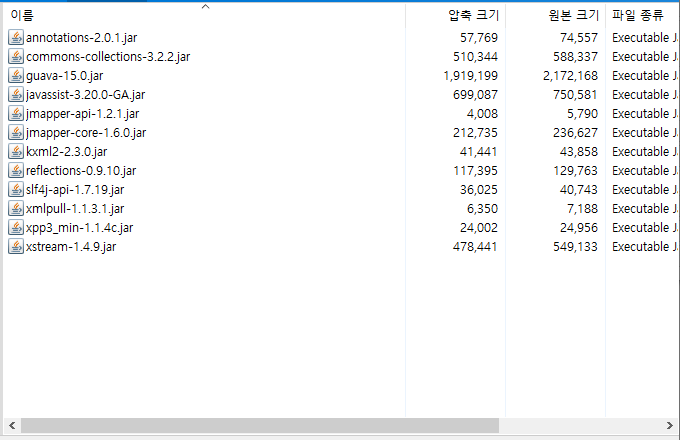Select file name reflections-0.9.10.jar
Viewport: 680px width, 440px height.
[81, 171]
